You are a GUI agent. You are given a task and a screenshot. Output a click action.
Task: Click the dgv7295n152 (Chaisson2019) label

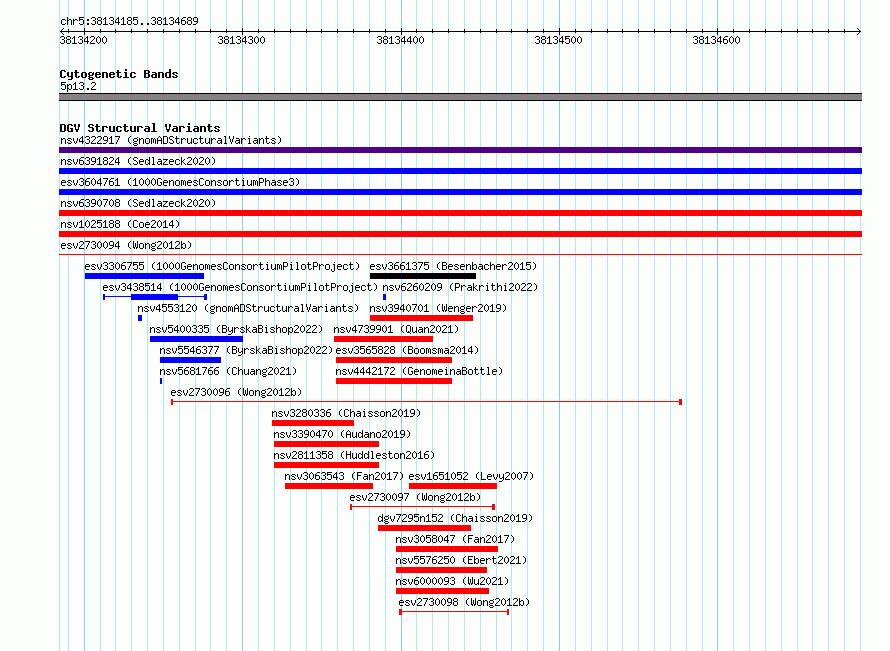coord(455,518)
